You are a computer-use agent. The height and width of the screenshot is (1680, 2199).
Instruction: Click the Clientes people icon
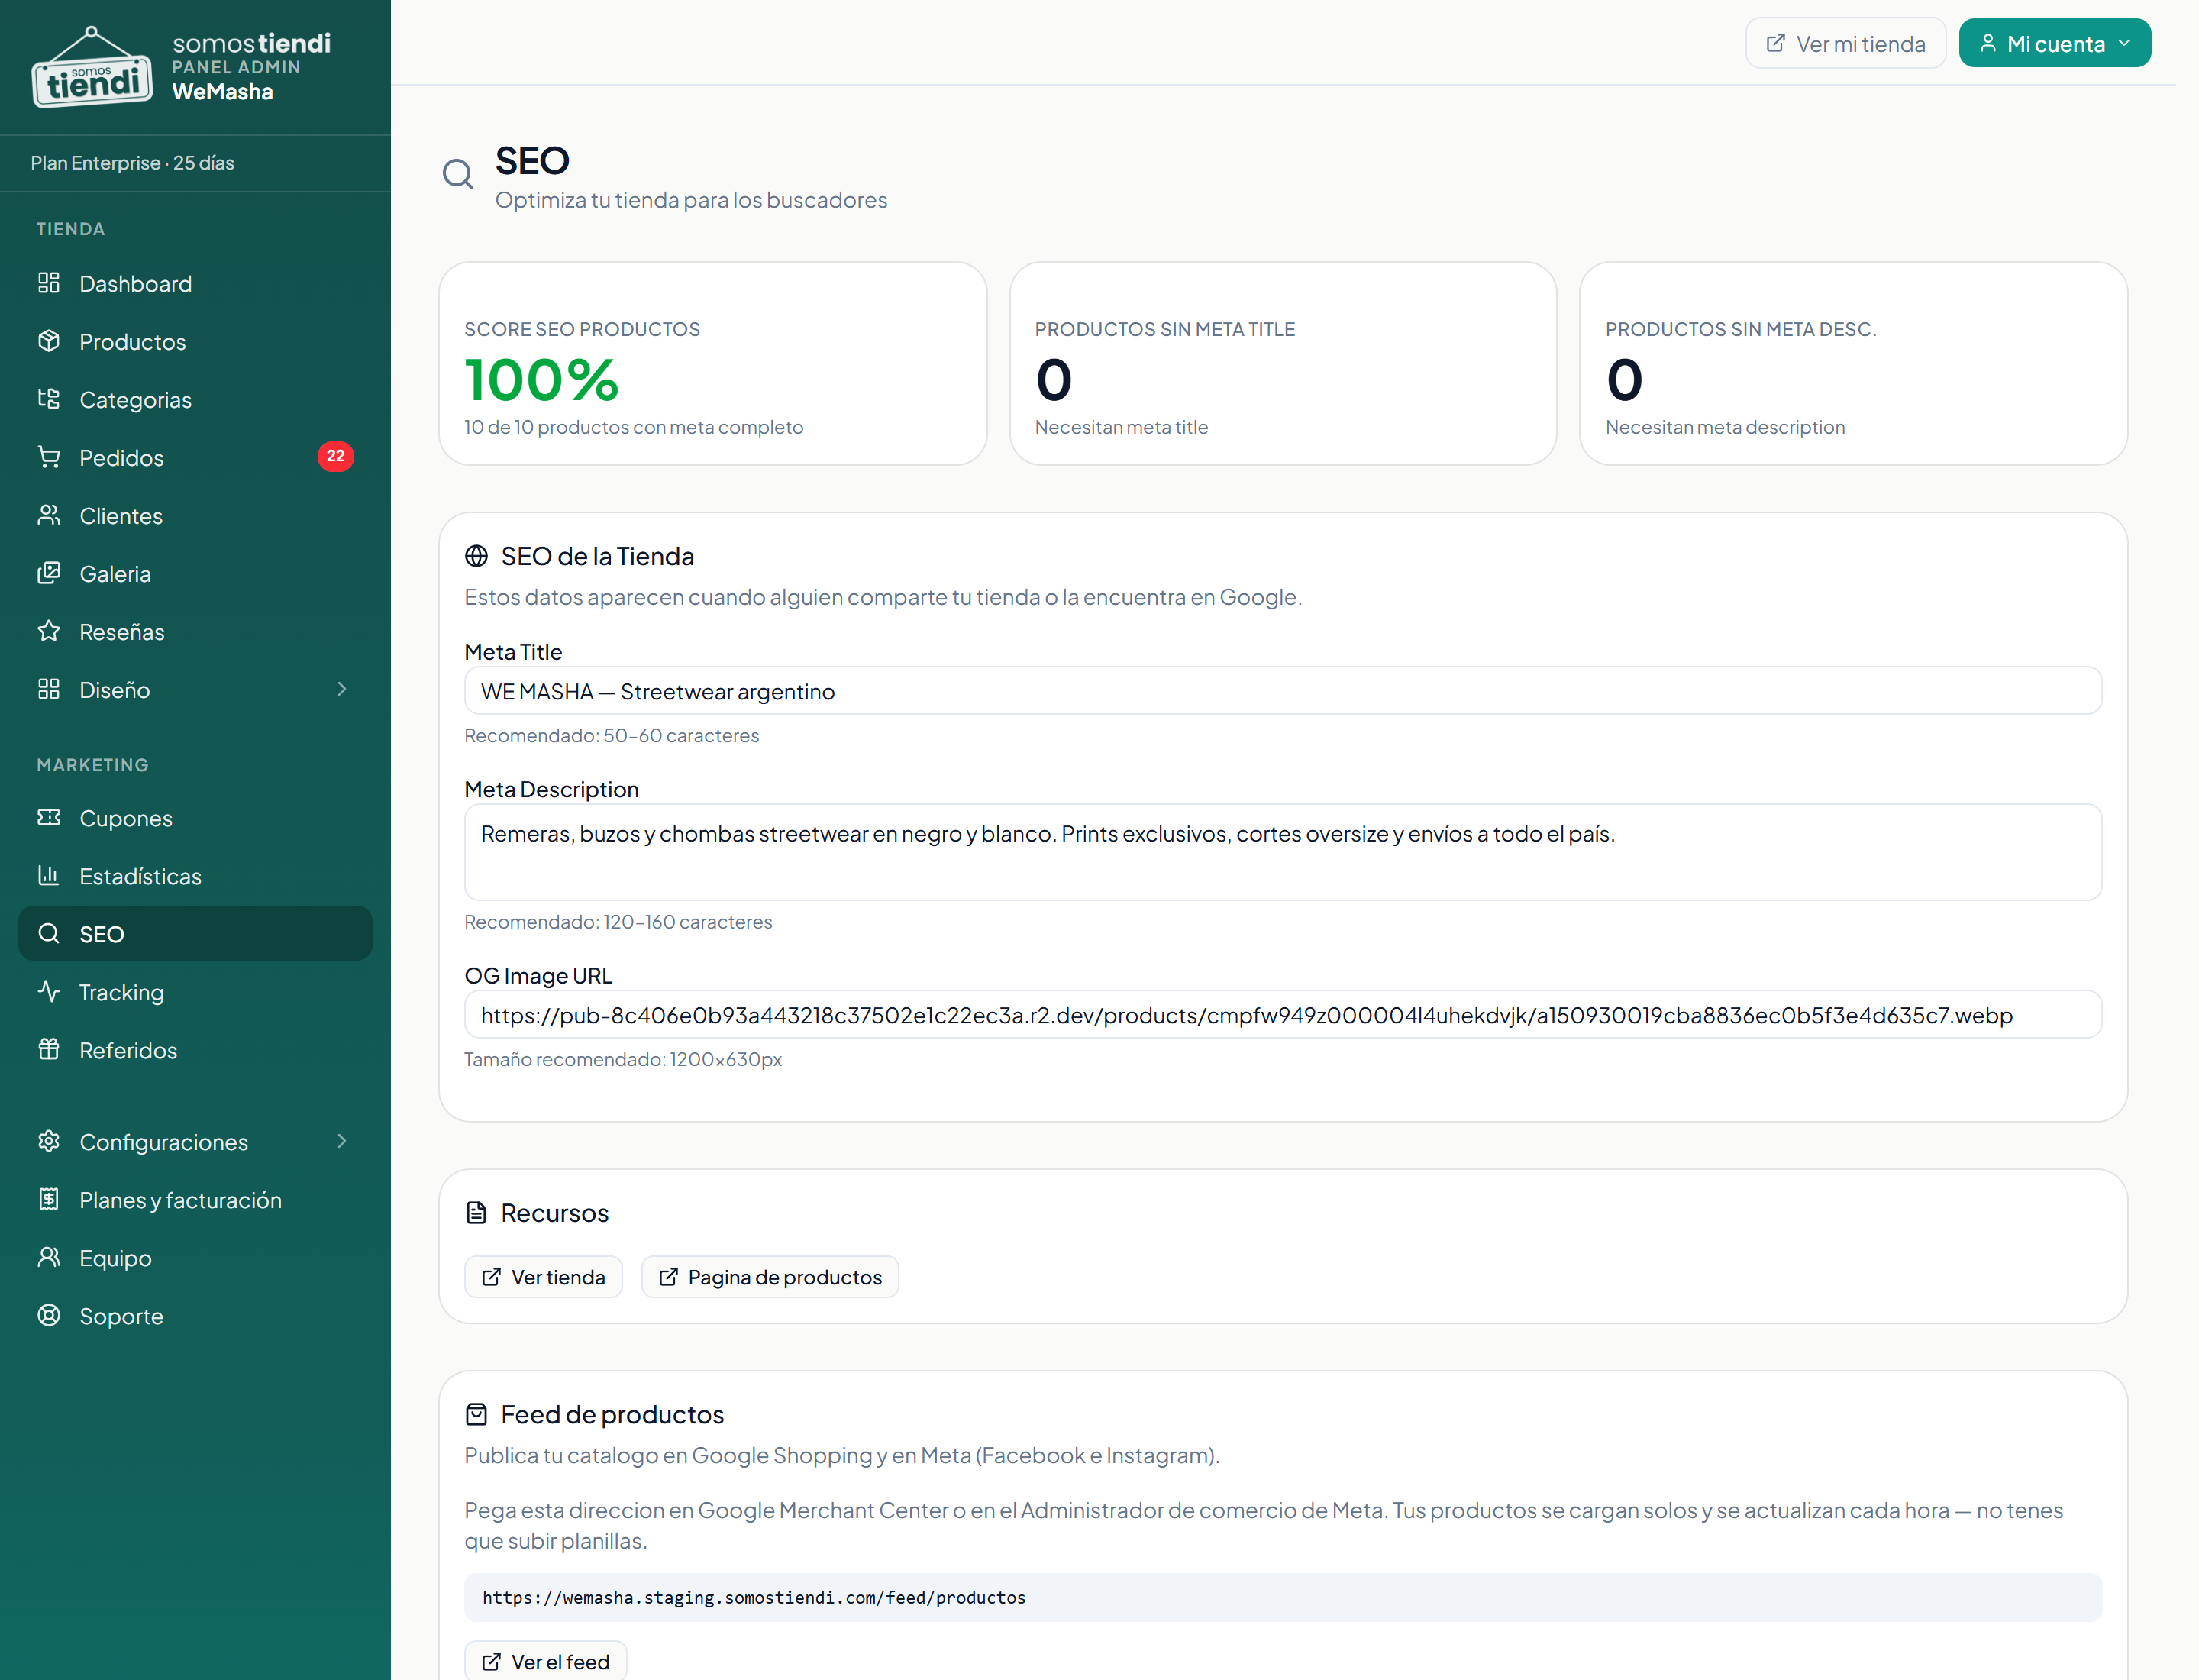click(x=49, y=515)
